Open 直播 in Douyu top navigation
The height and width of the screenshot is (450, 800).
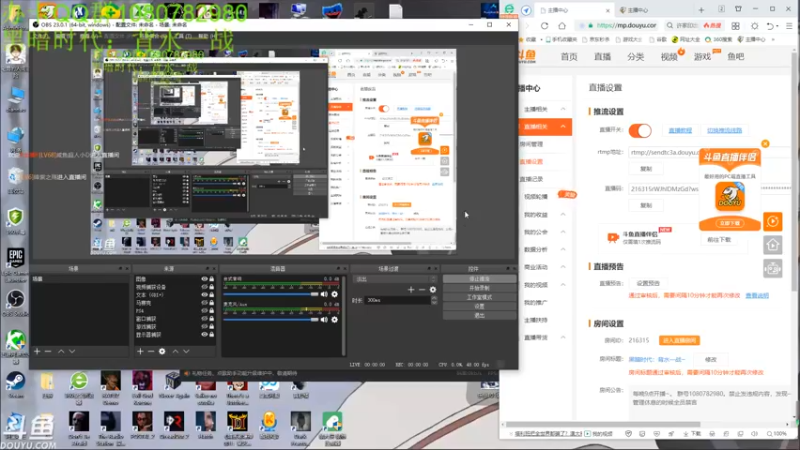603,57
